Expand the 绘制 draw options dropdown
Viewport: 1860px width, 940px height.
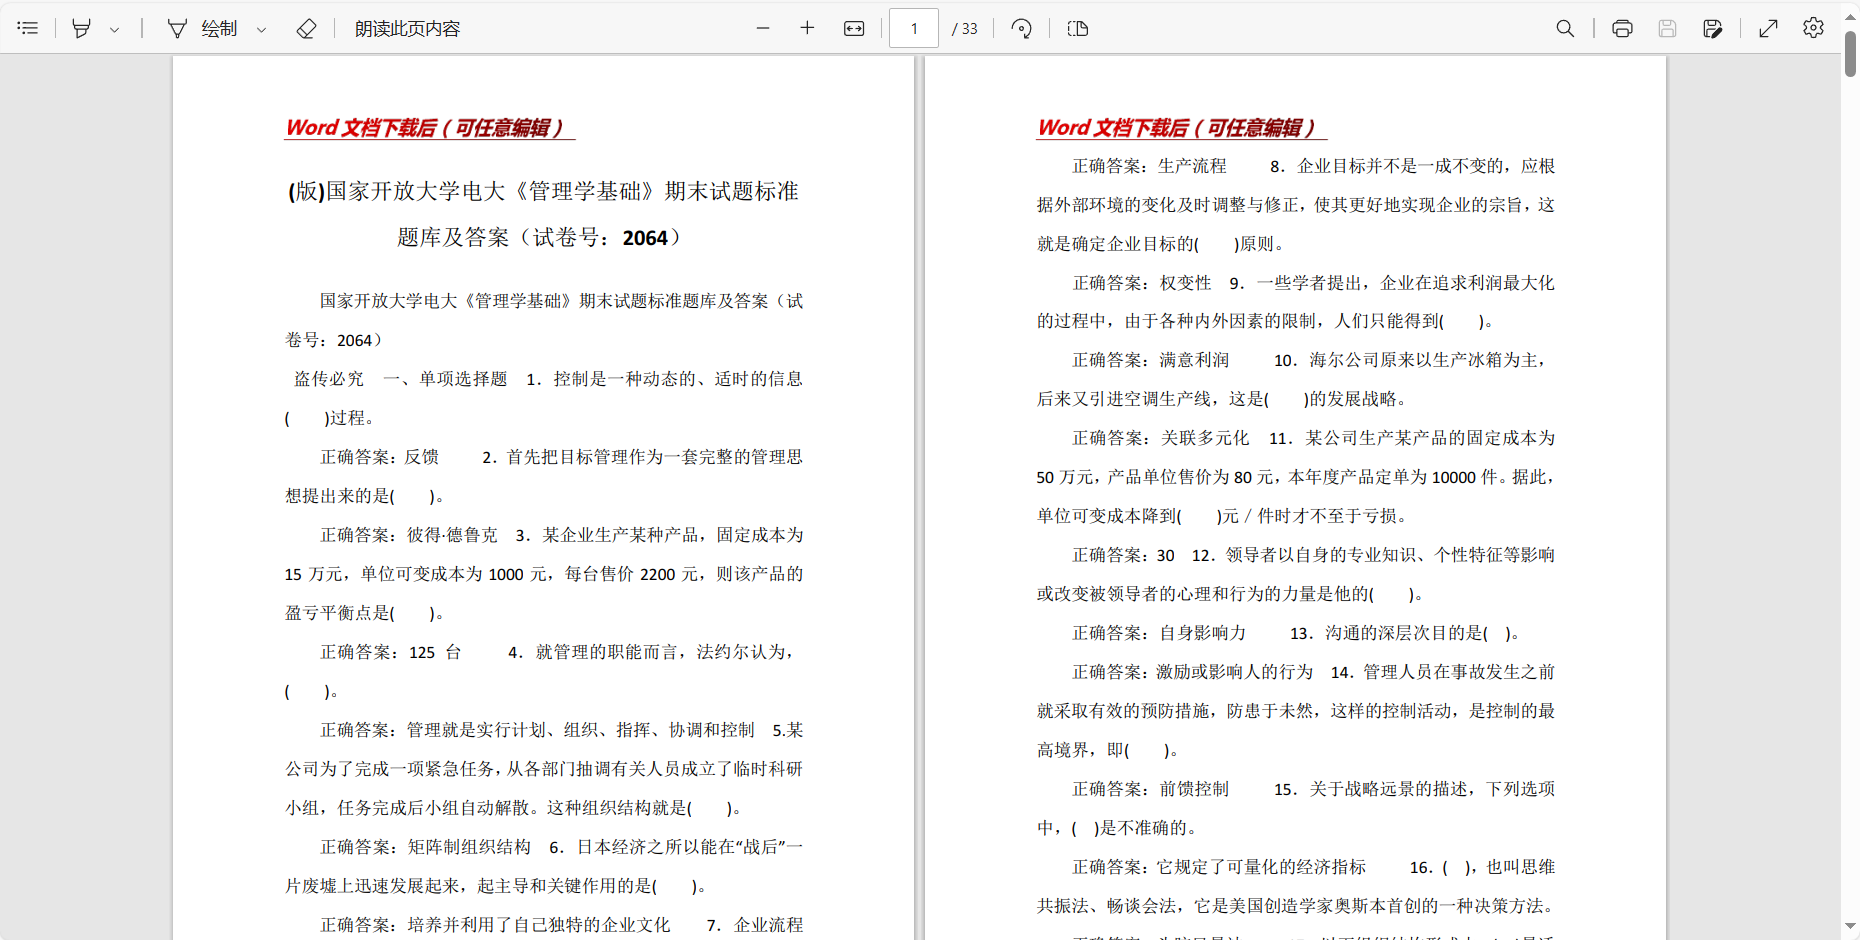pyautogui.click(x=261, y=29)
